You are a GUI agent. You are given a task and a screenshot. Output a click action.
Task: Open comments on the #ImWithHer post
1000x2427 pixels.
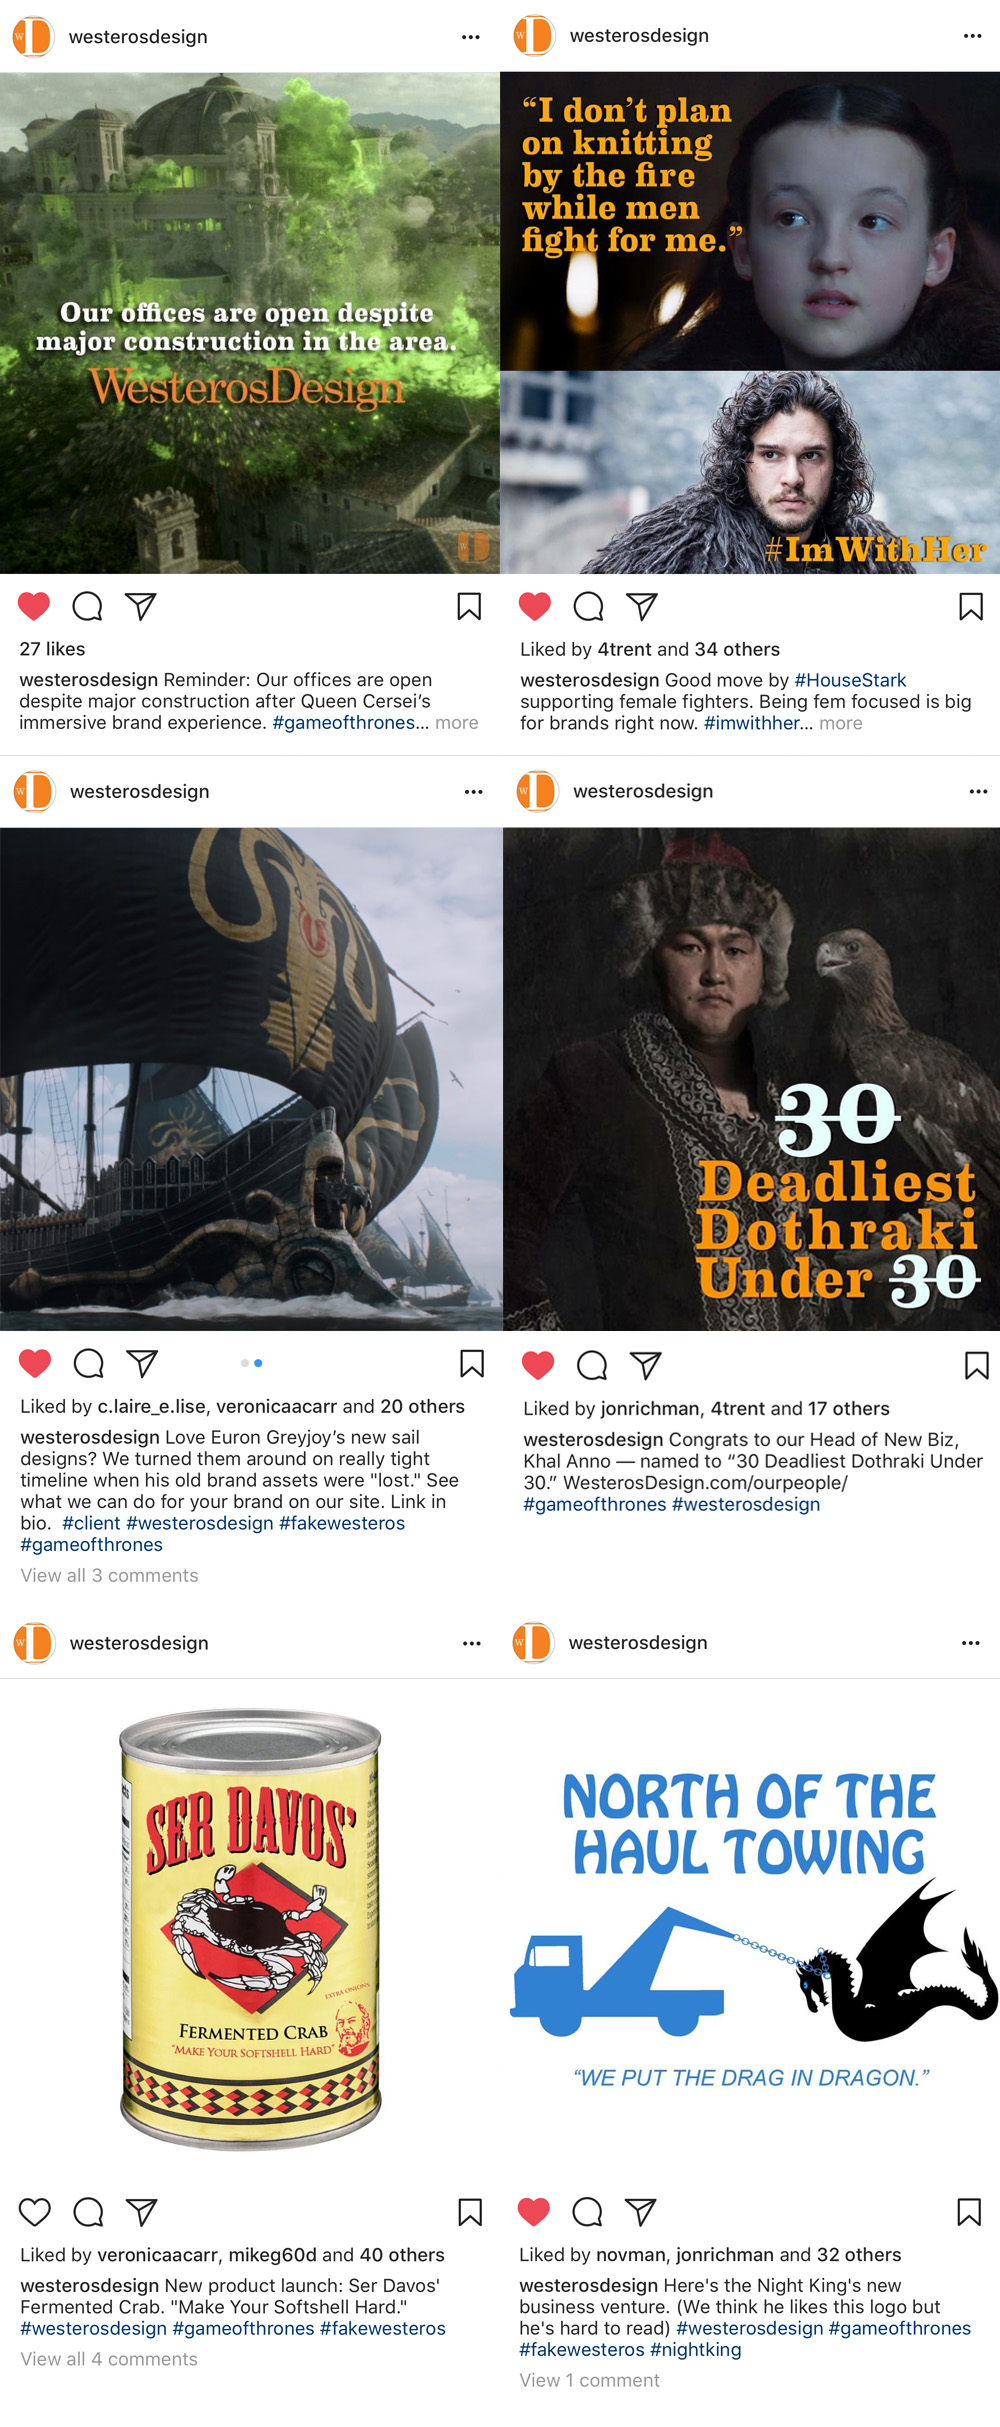point(588,606)
